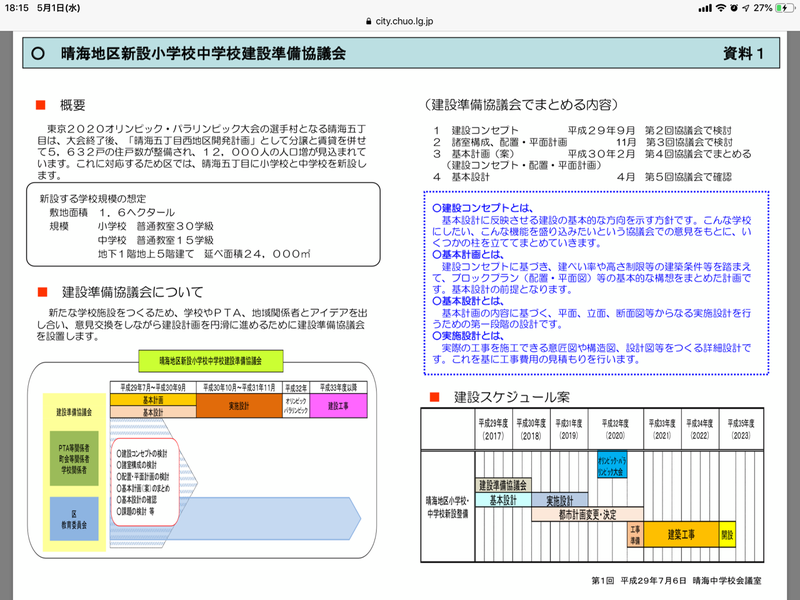Click the 概要 section heading

(73, 105)
